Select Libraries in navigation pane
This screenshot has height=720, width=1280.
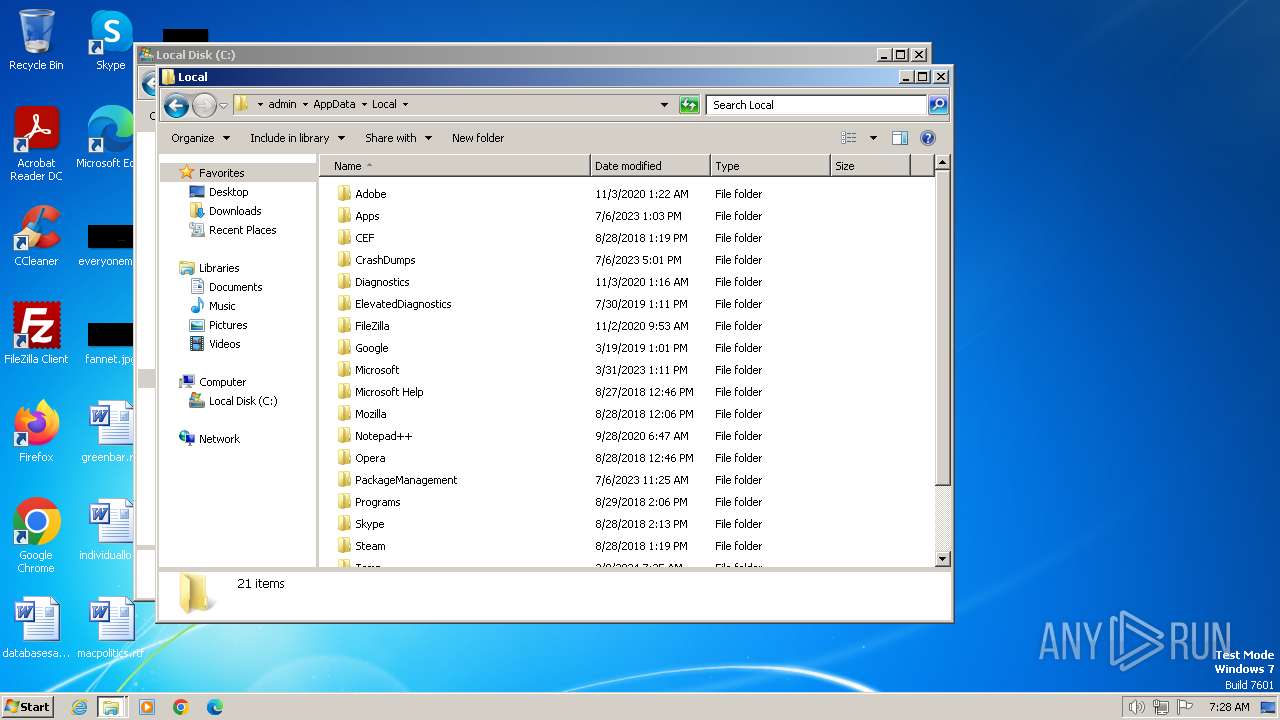pyautogui.click(x=218, y=268)
